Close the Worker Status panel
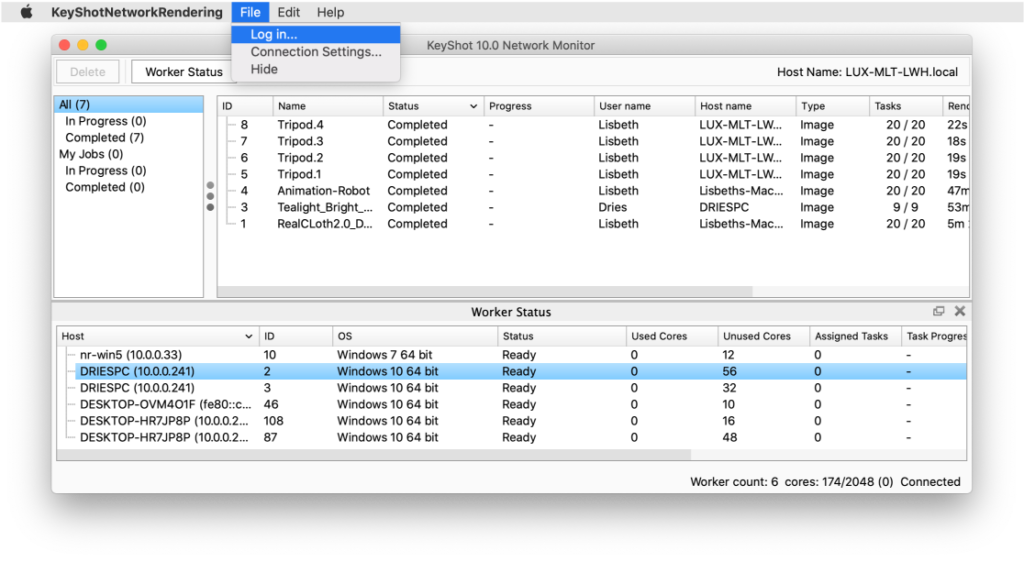Viewport: 1024px width, 562px height. (x=960, y=312)
